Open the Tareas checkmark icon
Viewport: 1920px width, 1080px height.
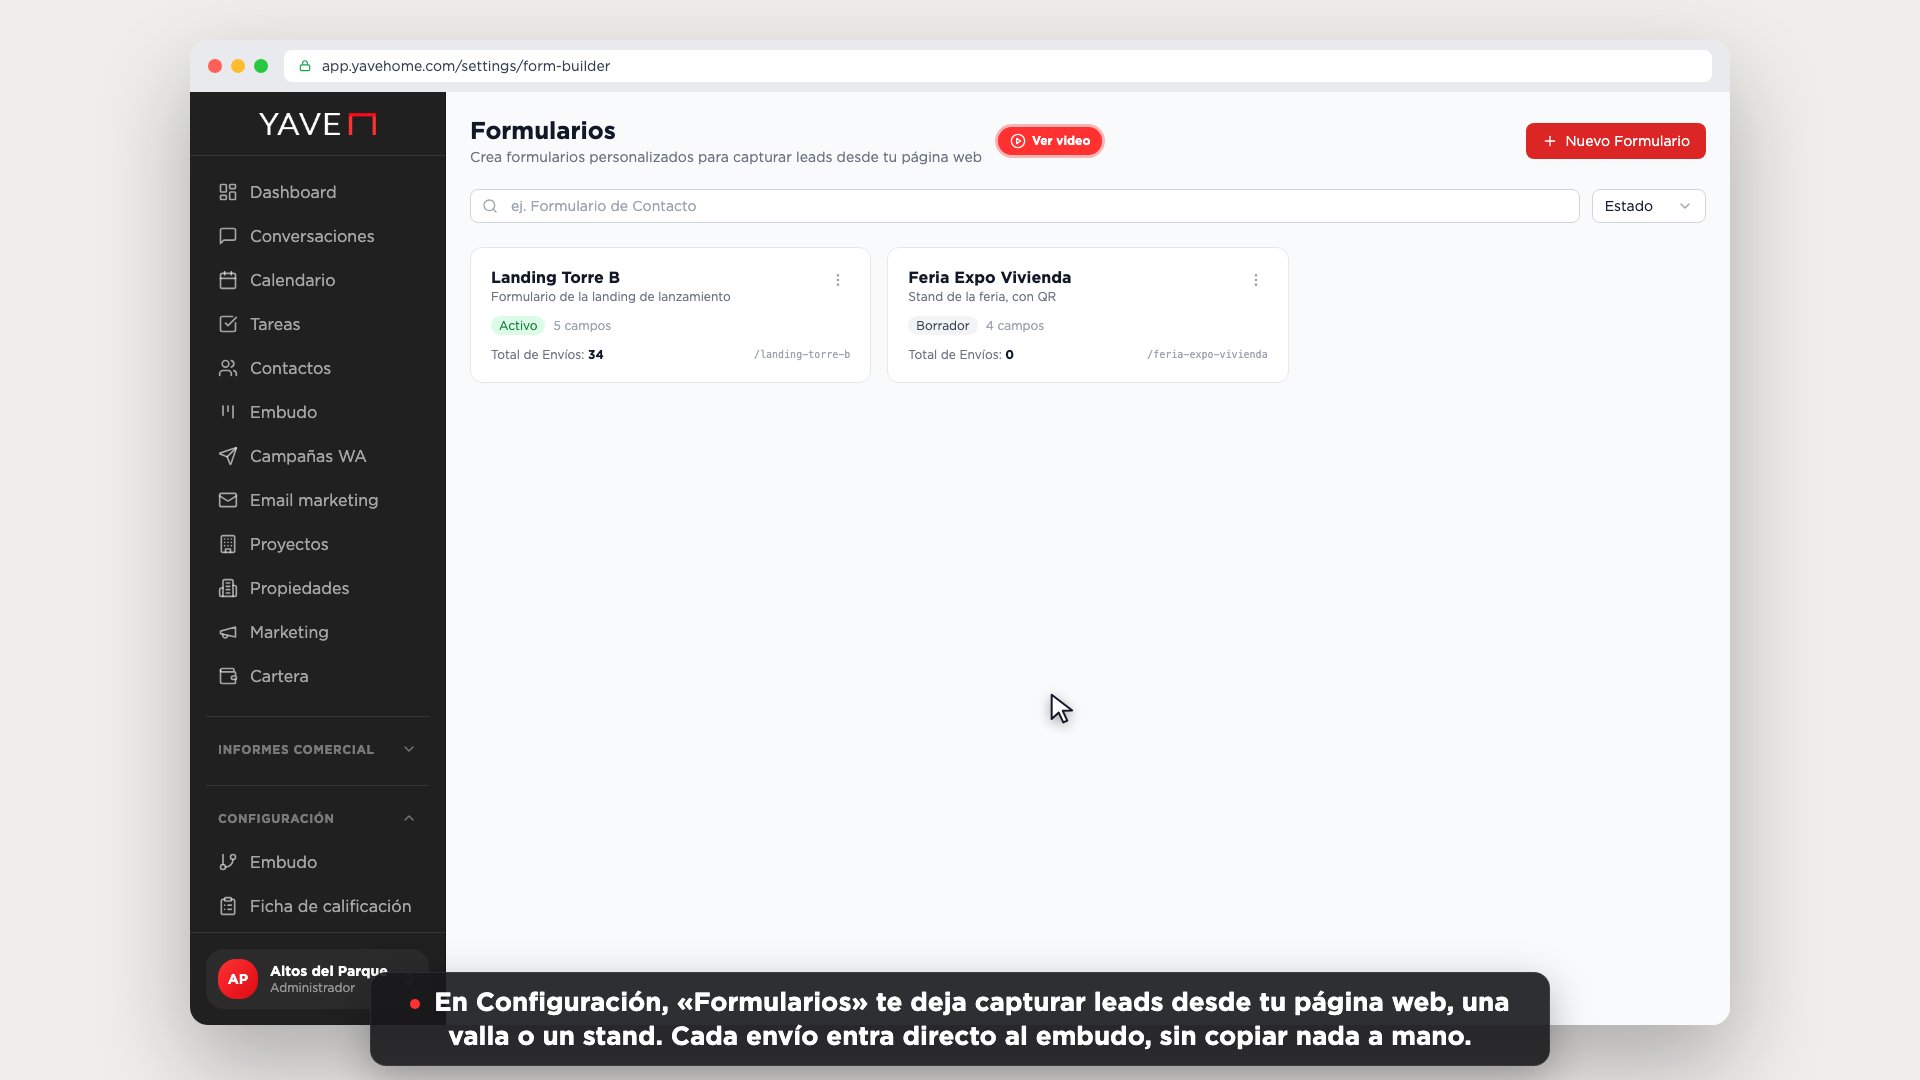(228, 324)
